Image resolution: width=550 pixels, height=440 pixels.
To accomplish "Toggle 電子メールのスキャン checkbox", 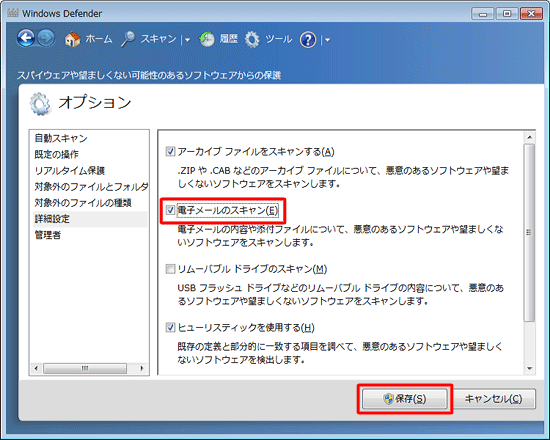I will coord(170,210).
